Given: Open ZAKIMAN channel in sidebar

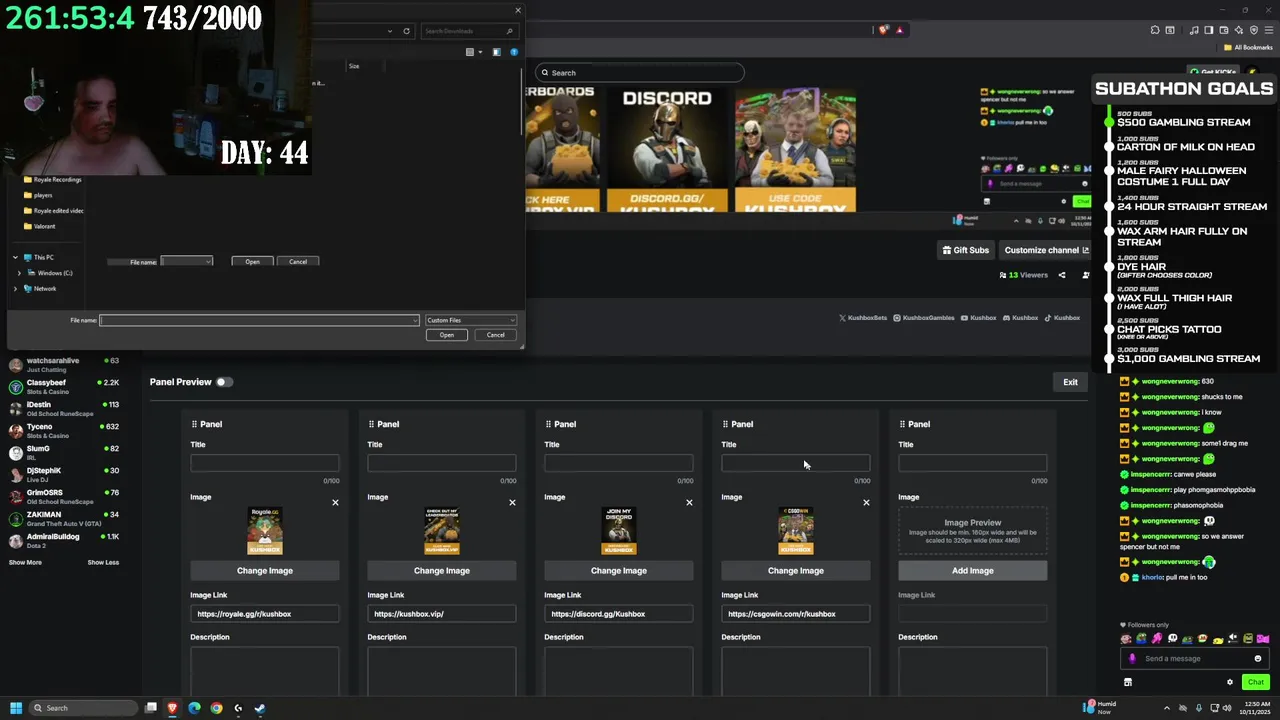Looking at the screenshot, I should 64,518.
